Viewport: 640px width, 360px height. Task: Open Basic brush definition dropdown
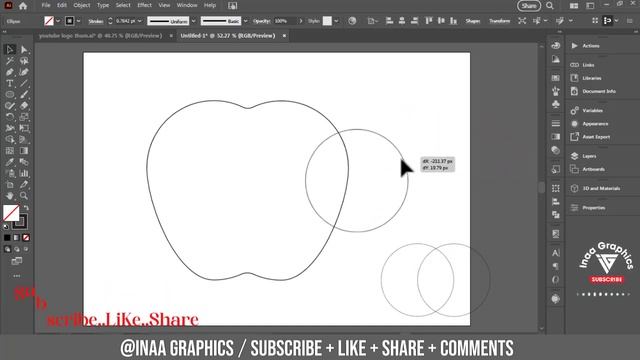tap(245, 21)
